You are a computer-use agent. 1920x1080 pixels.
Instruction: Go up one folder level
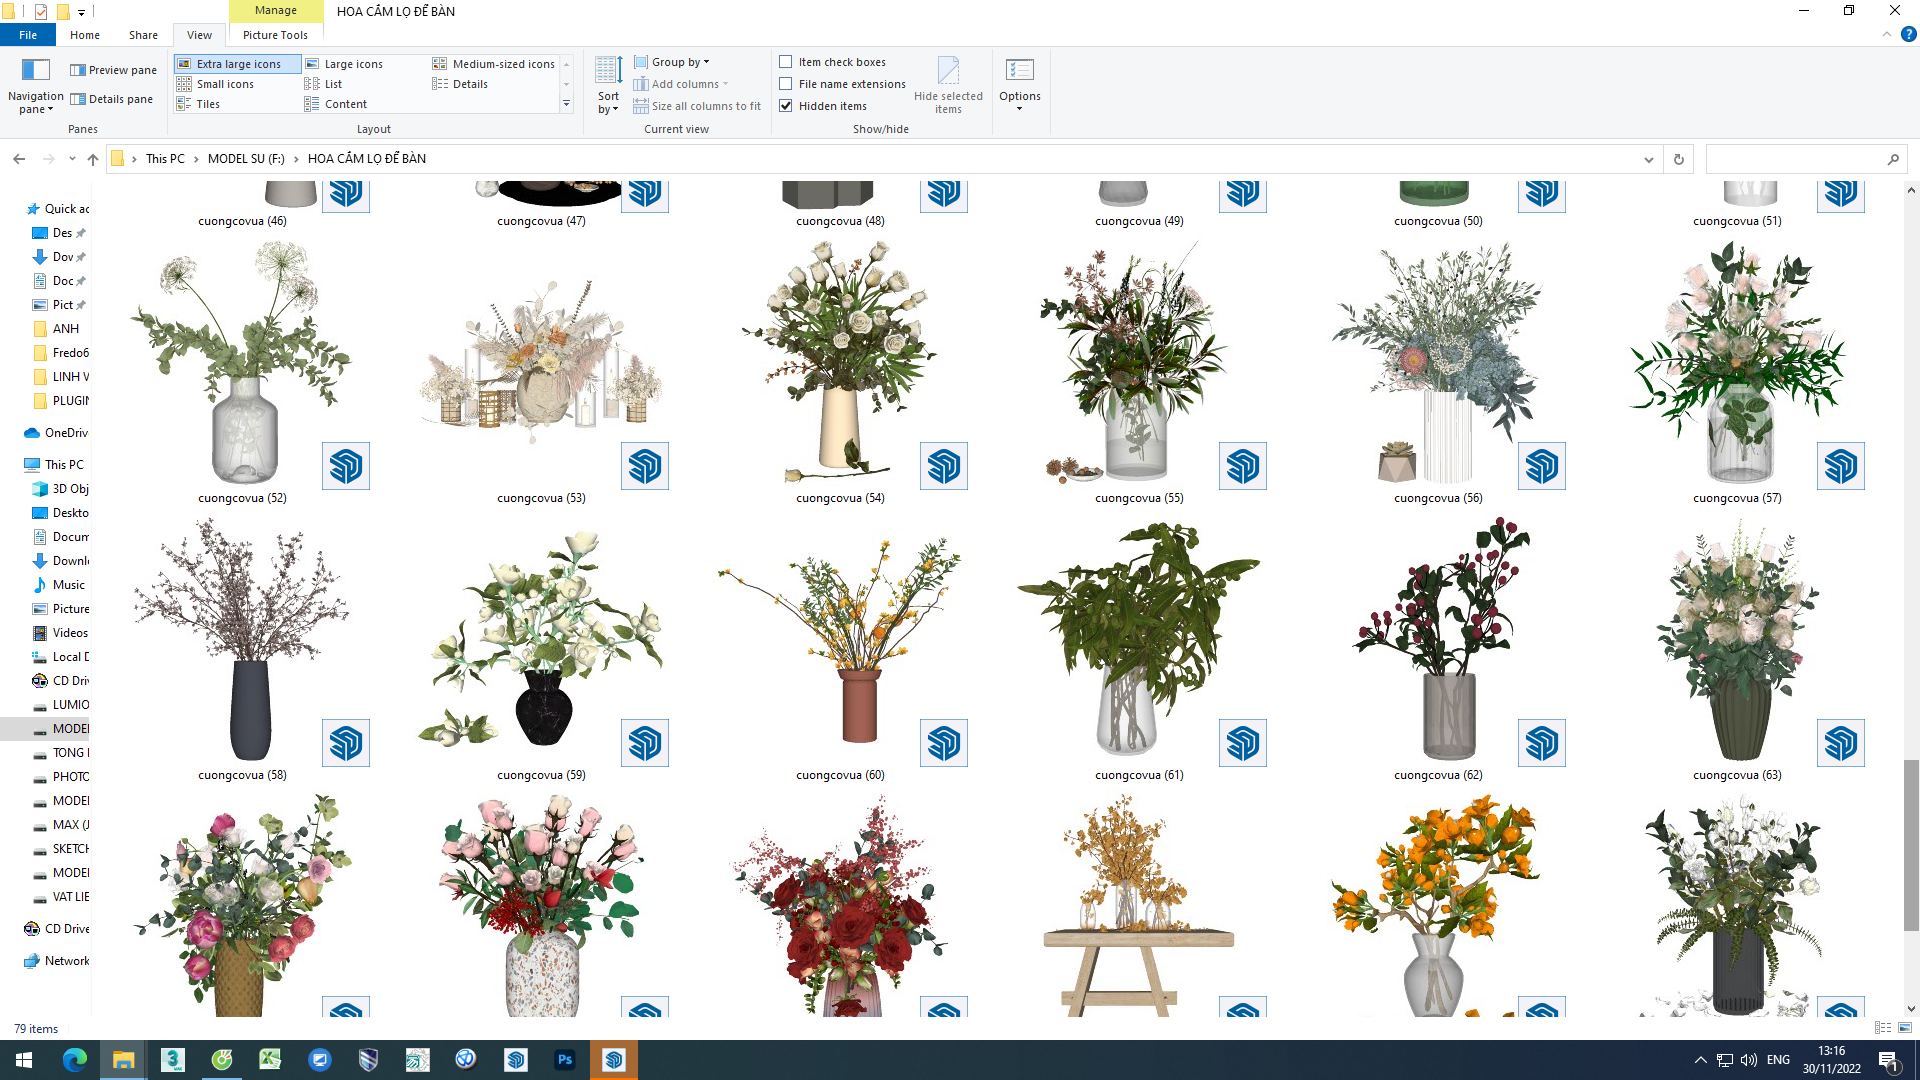coord(93,159)
